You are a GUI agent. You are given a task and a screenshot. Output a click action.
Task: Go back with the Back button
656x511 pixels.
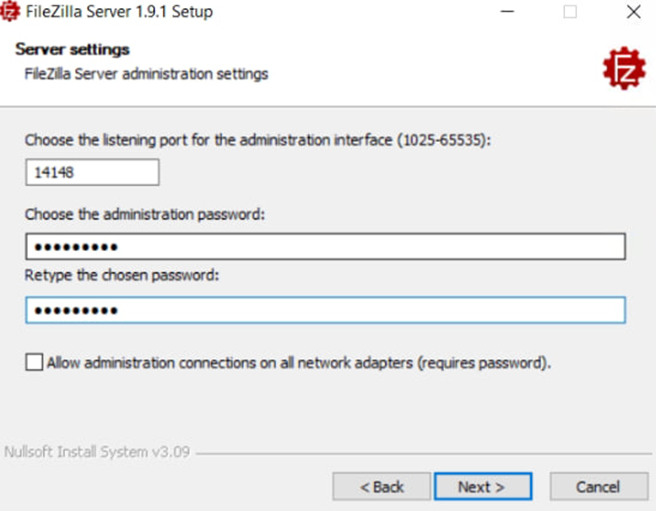[382, 487]
